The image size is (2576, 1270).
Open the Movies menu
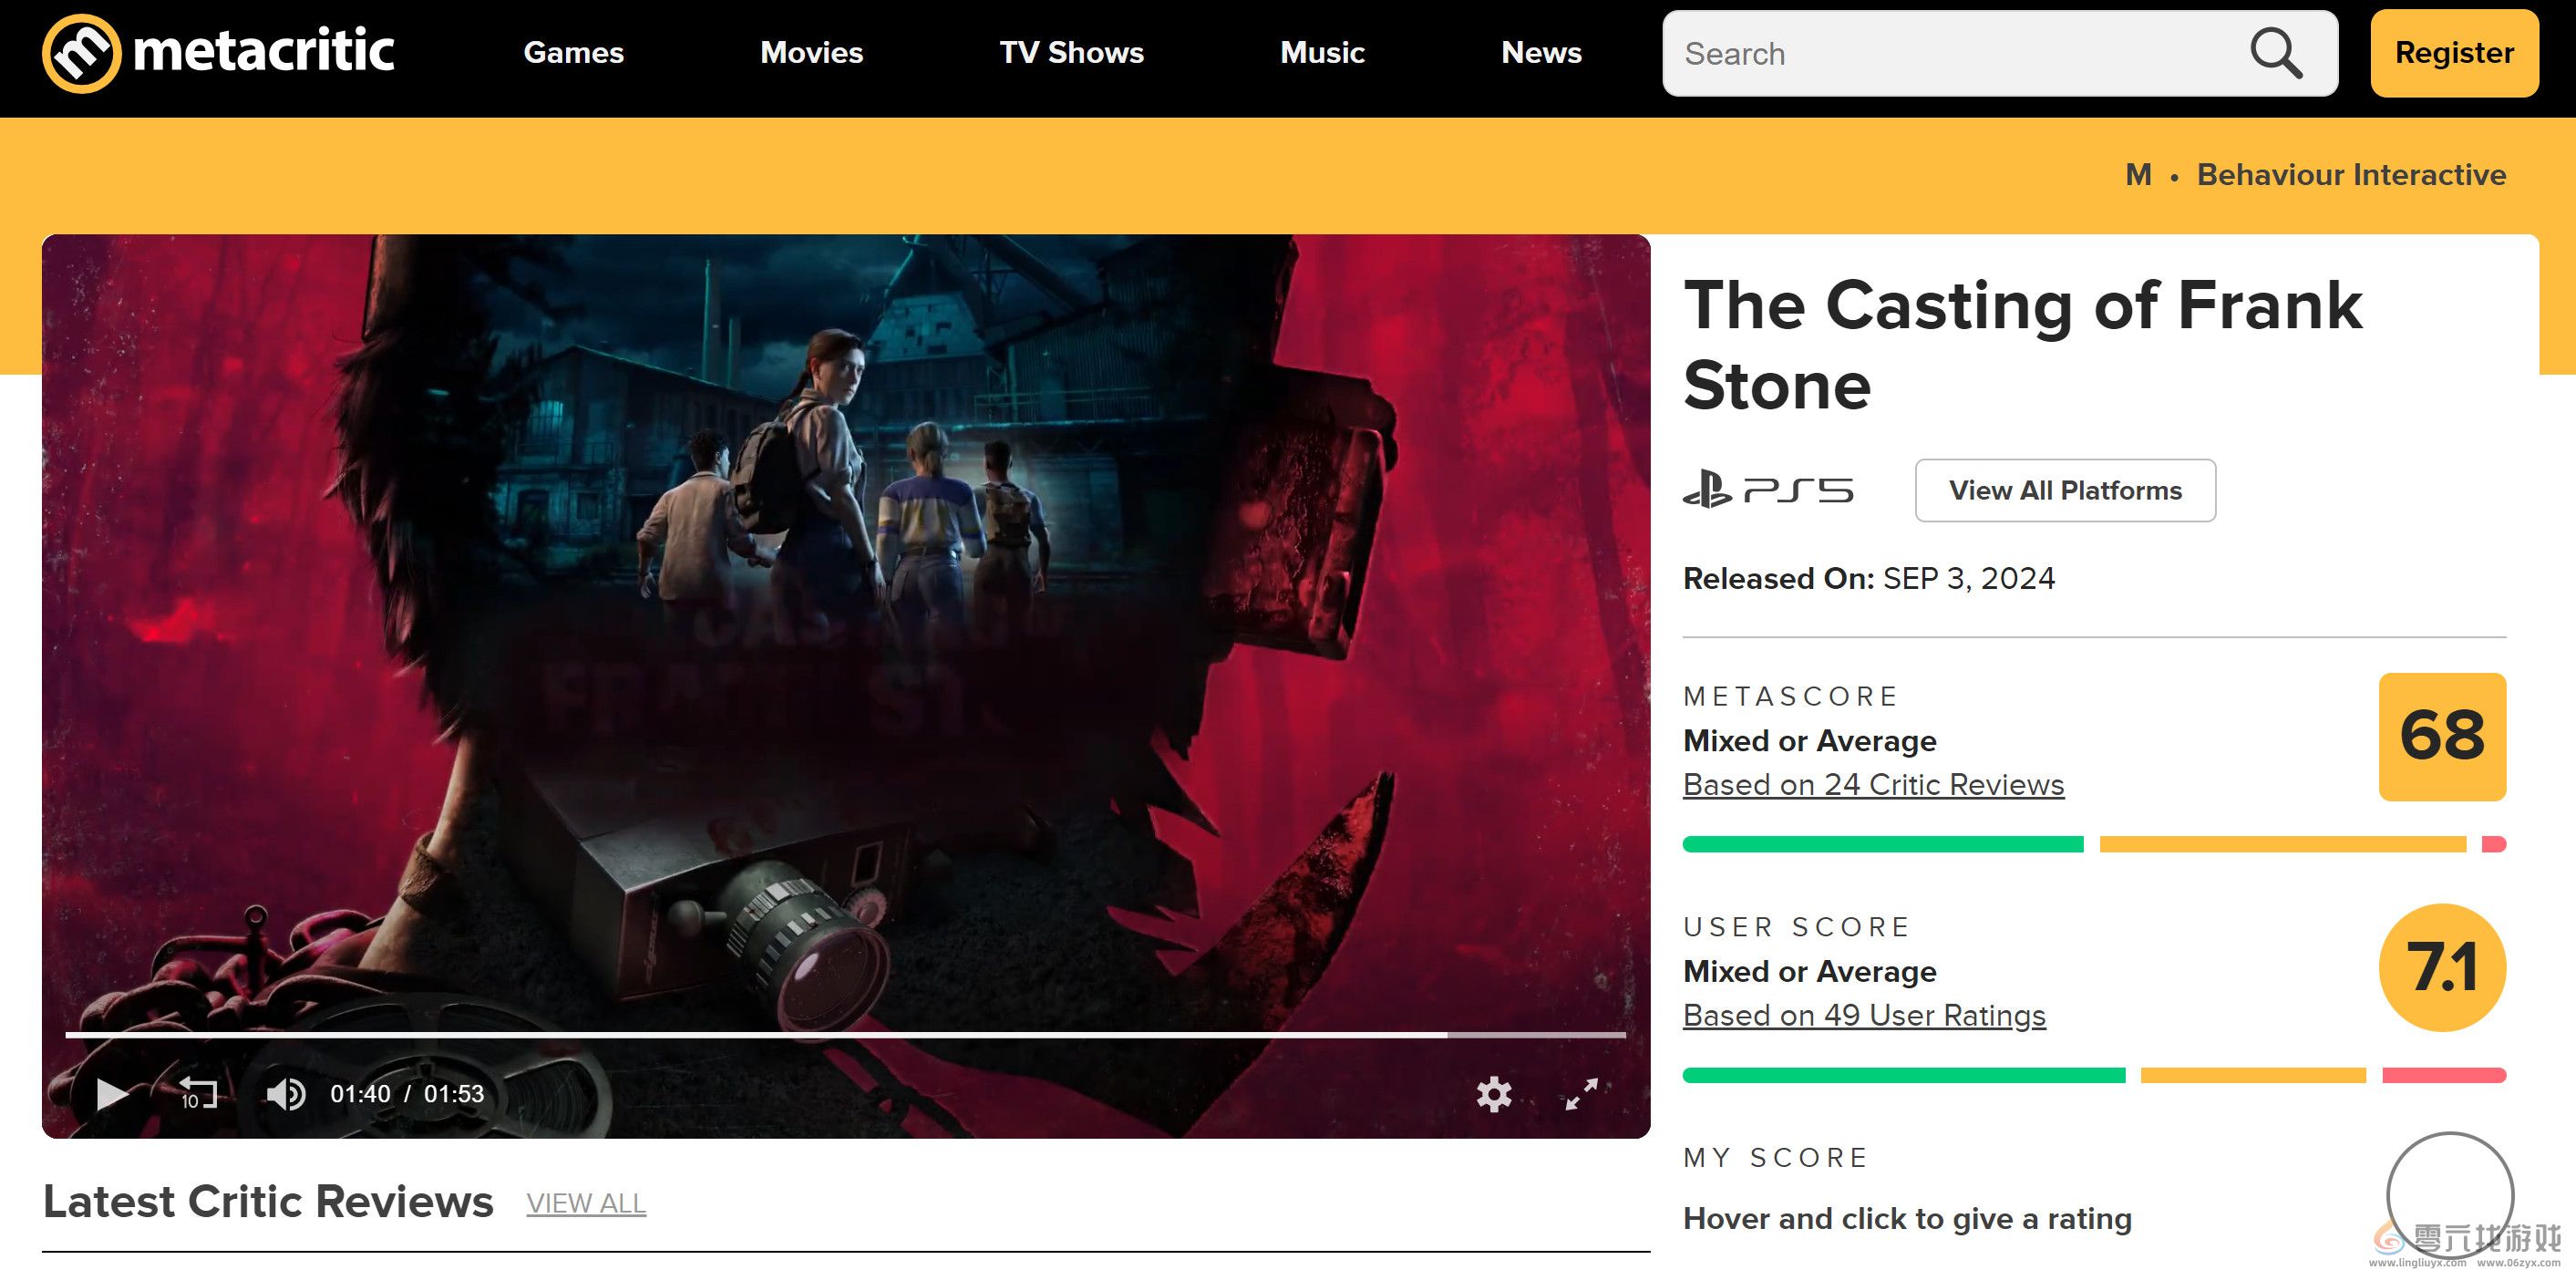tap(811, 53)
